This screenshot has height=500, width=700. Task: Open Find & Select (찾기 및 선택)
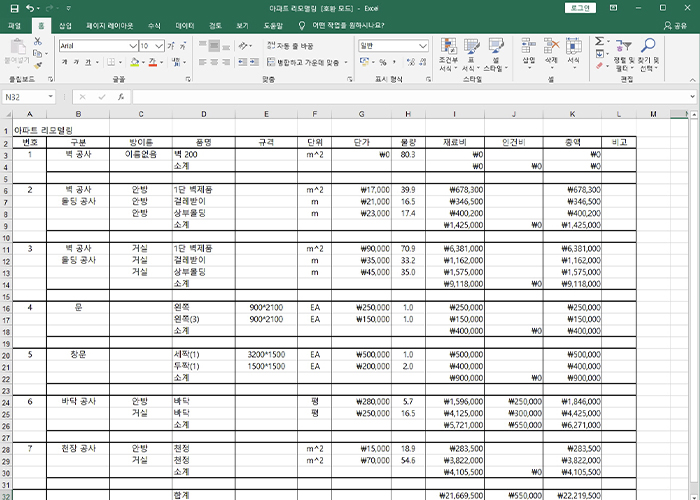648,55
